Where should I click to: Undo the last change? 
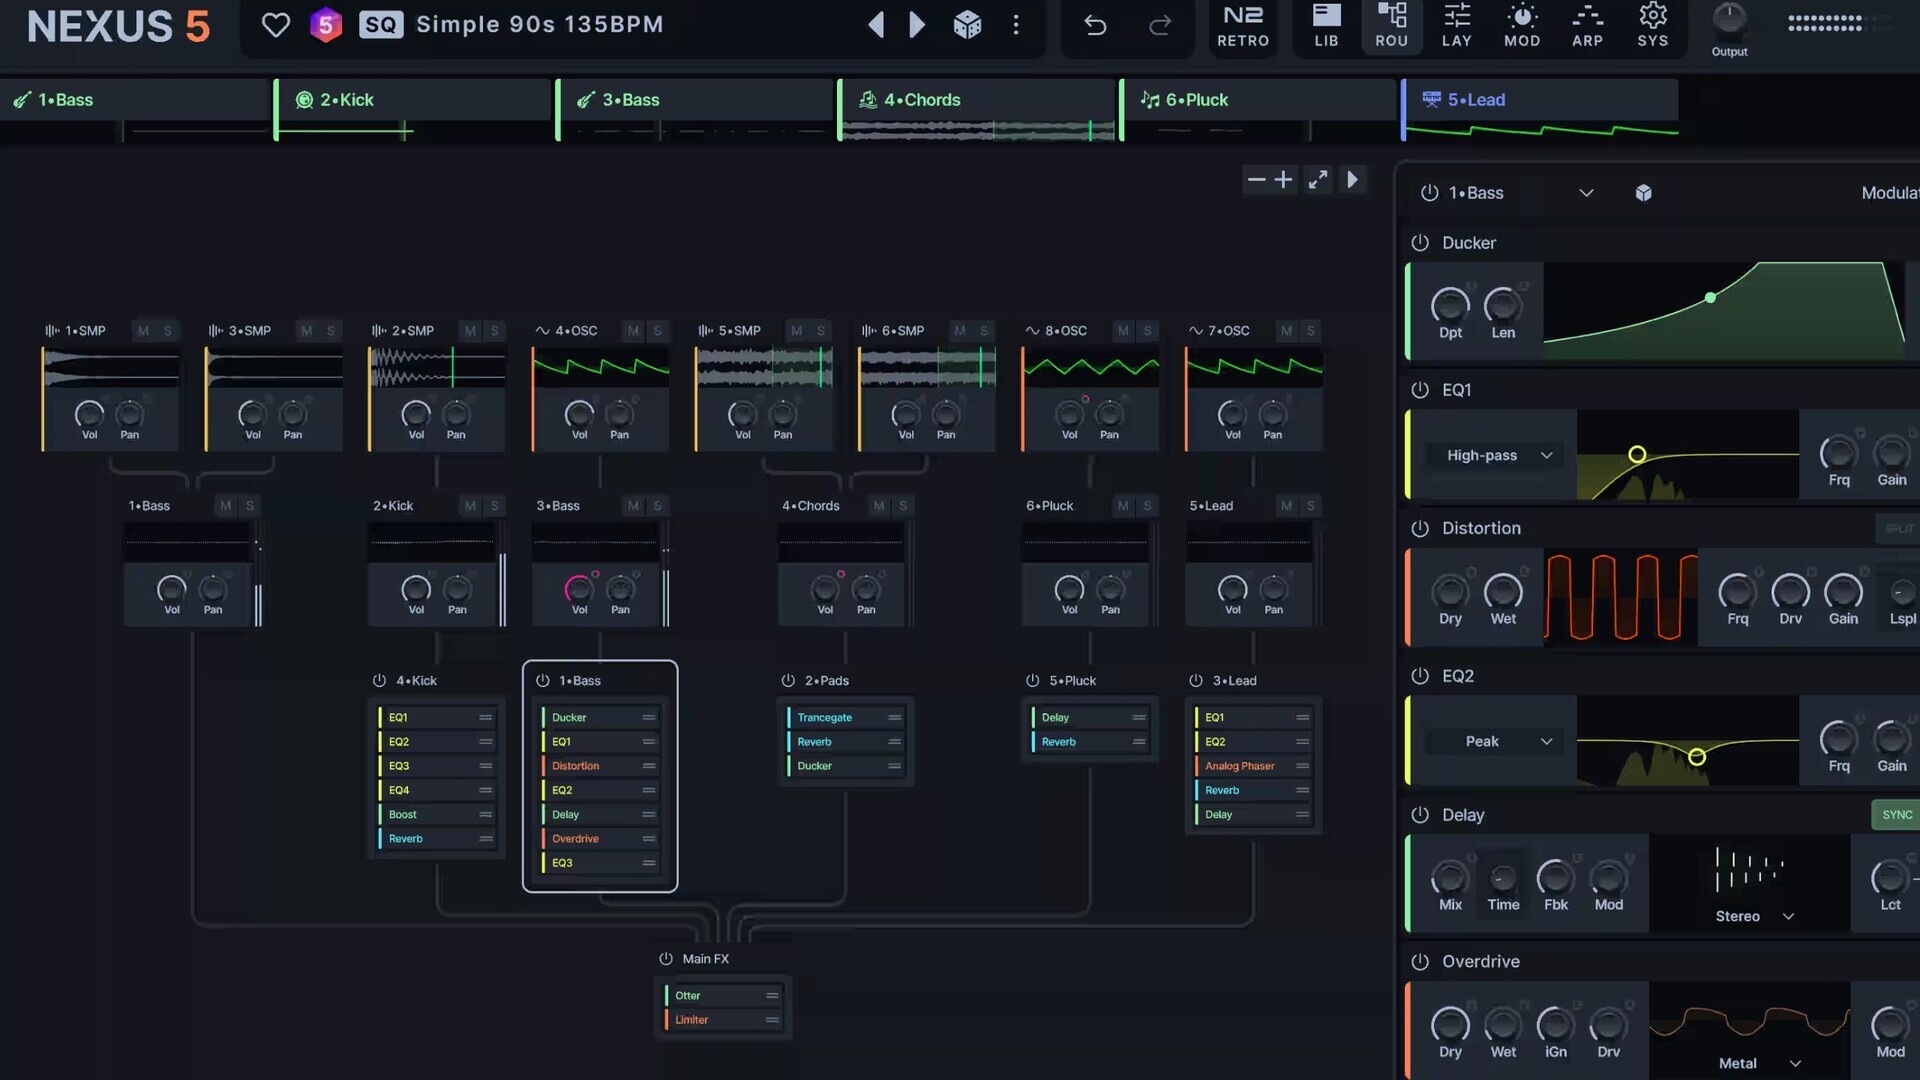1095,25
